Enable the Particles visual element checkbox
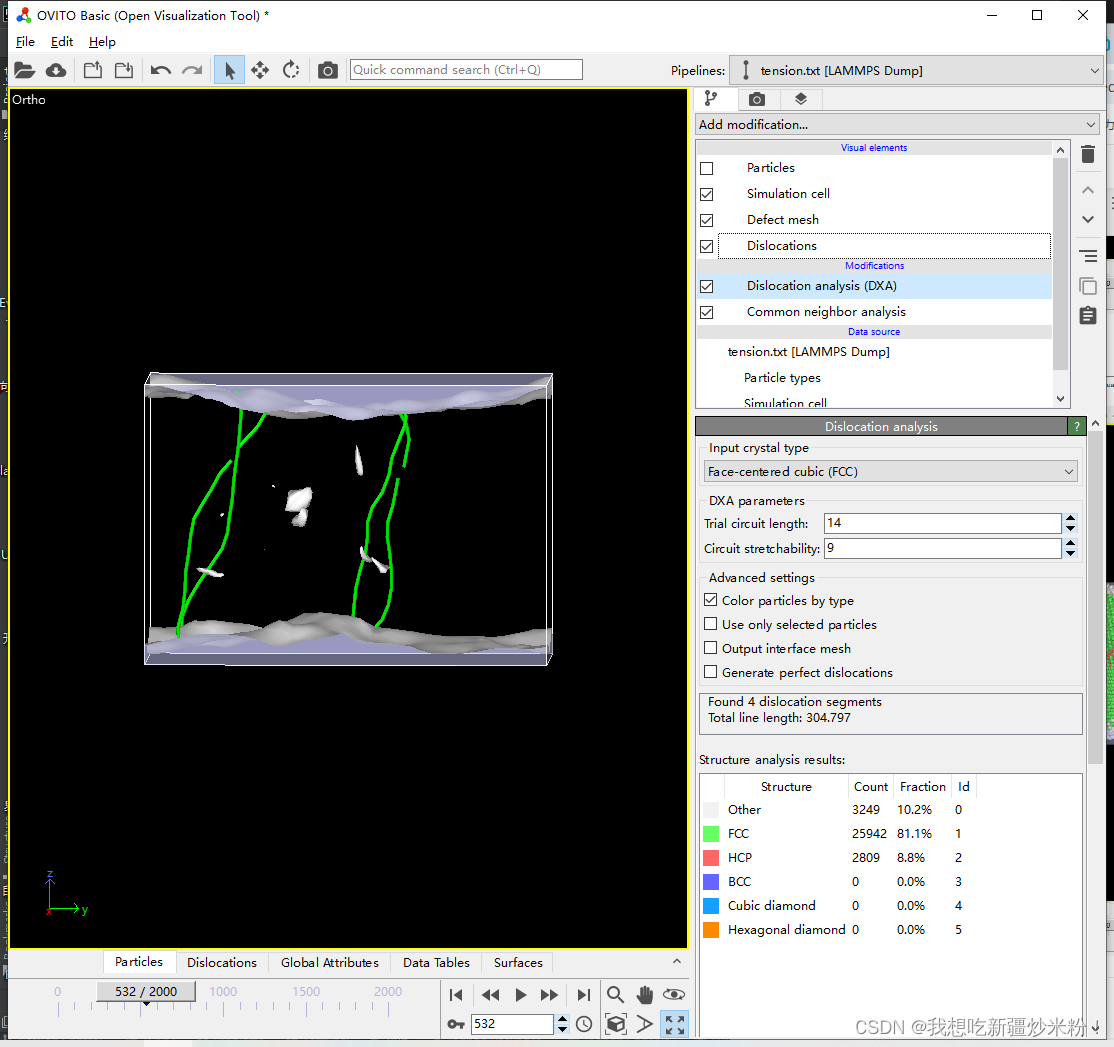The height and width of the screenshot is (1047, 1114). (x=706, y=168)
